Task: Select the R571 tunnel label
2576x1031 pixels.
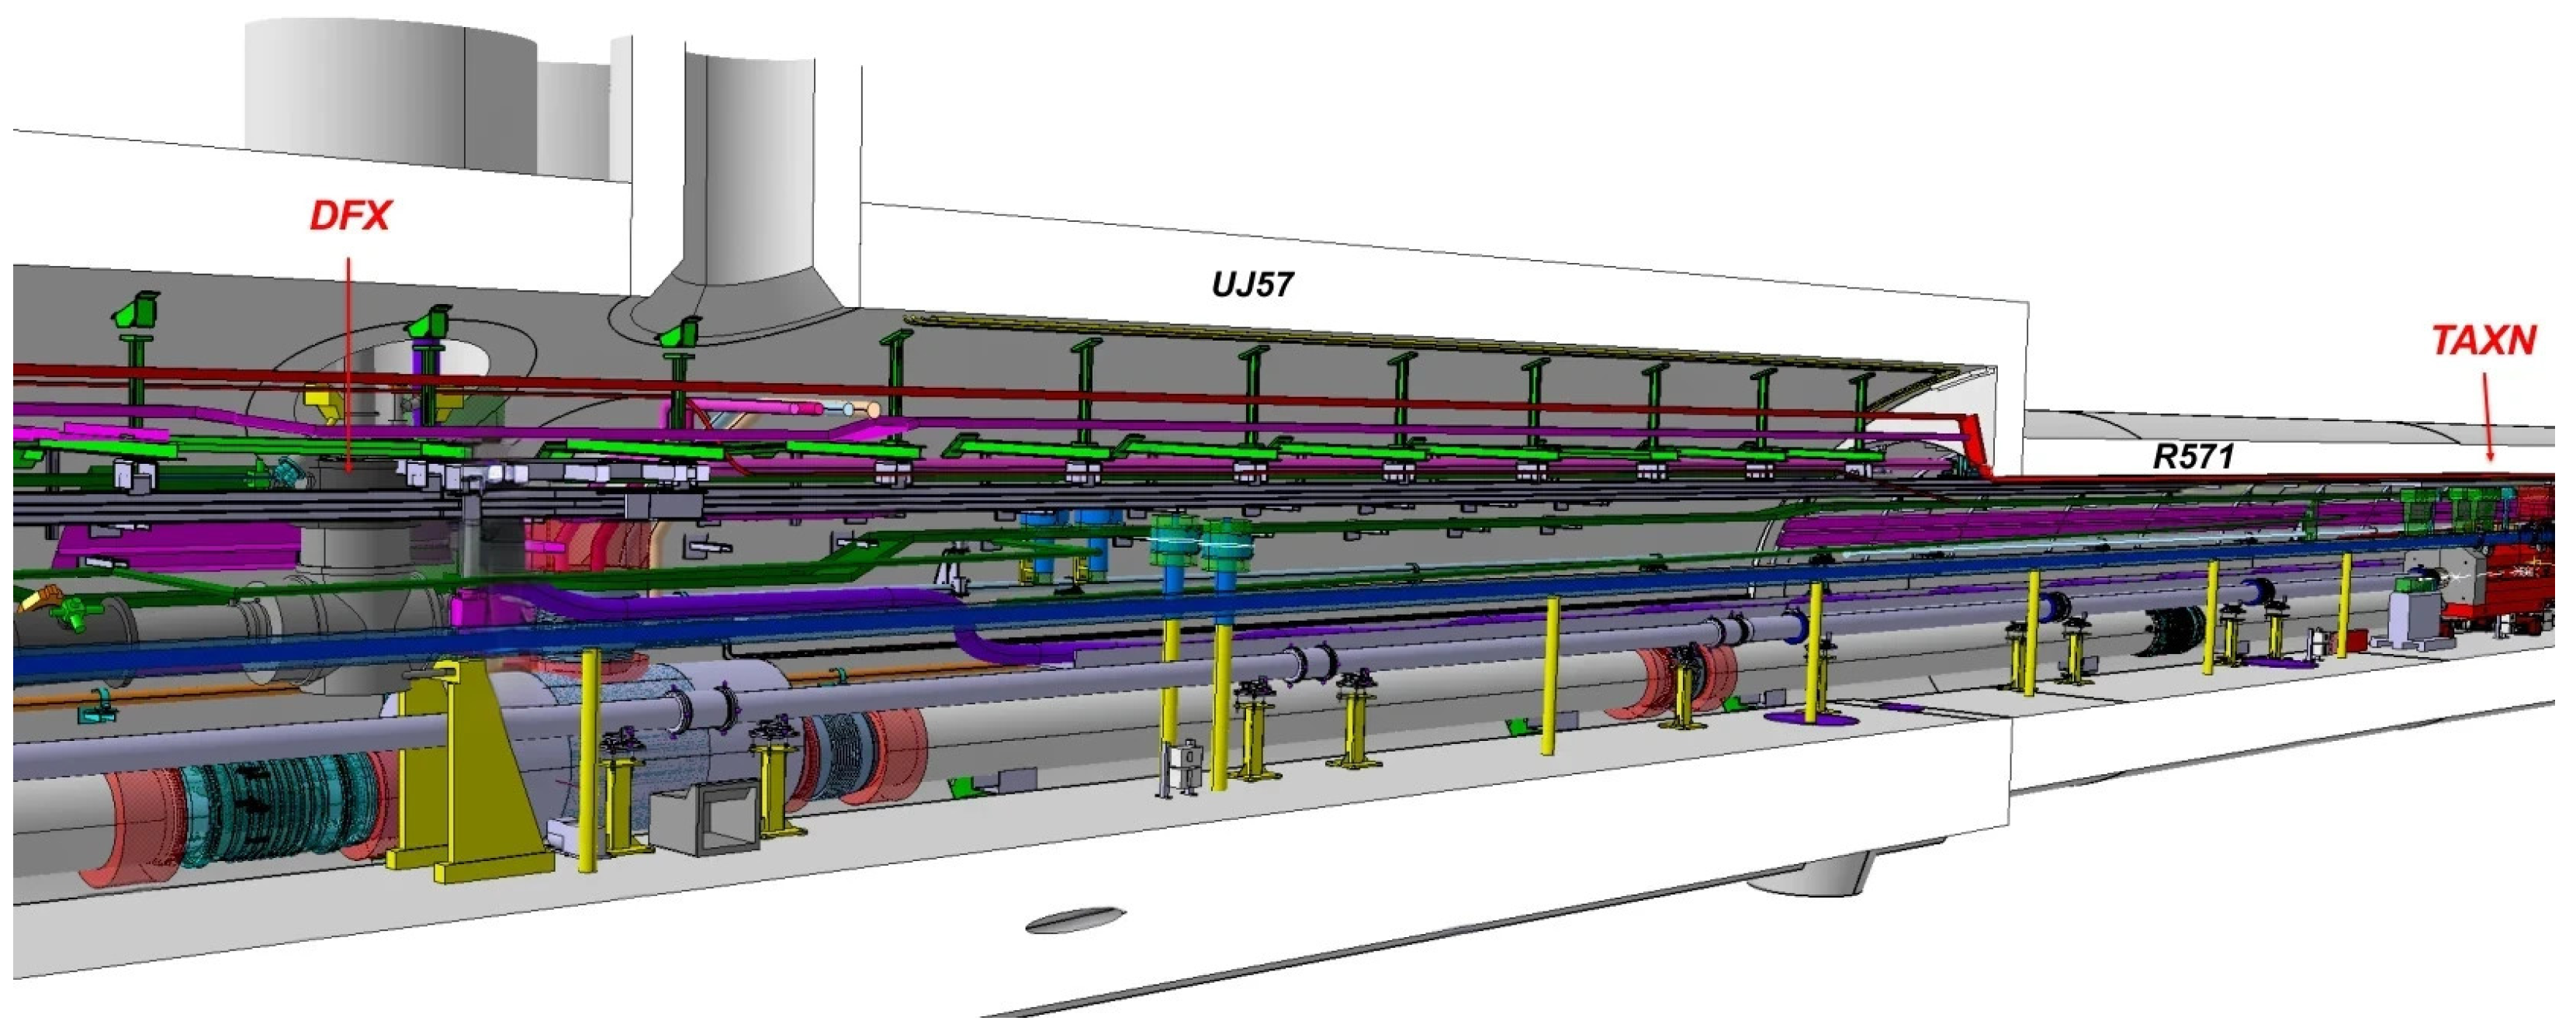Action: (x=2193, y=457)
